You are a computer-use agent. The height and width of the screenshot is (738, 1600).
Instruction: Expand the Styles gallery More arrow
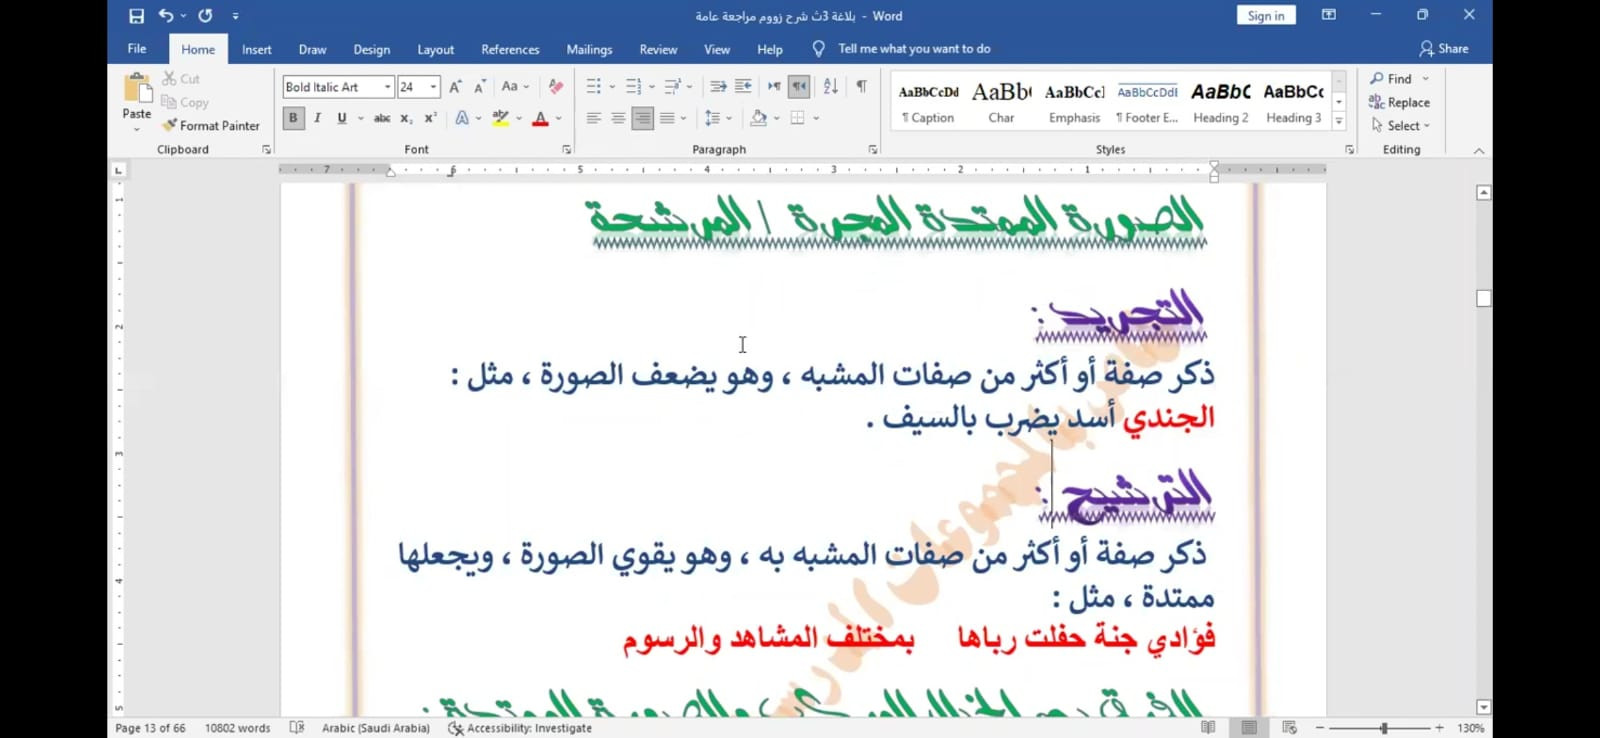pos(1339,121)
